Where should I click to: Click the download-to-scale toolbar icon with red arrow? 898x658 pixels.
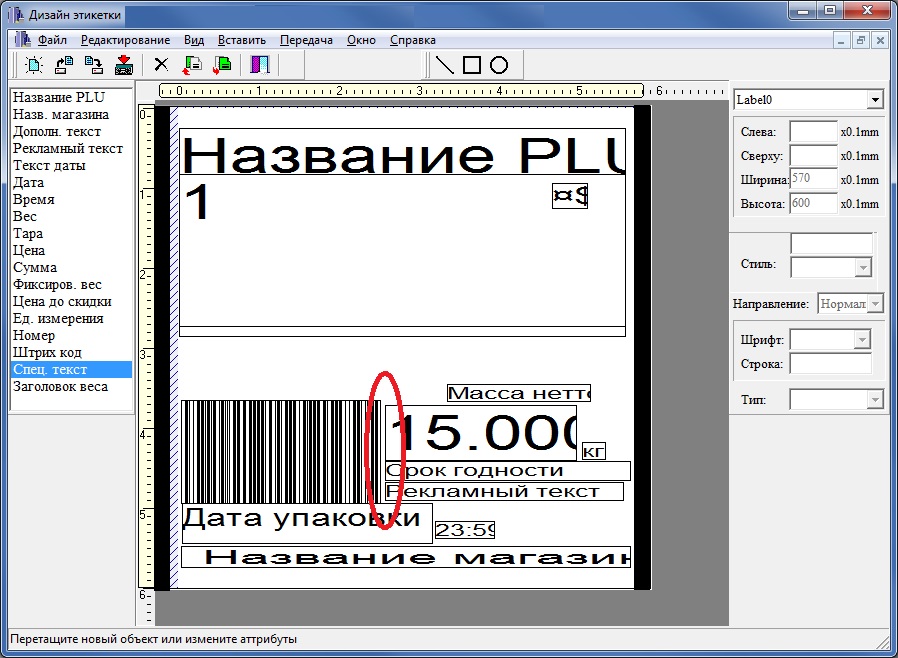pos(124,65)
